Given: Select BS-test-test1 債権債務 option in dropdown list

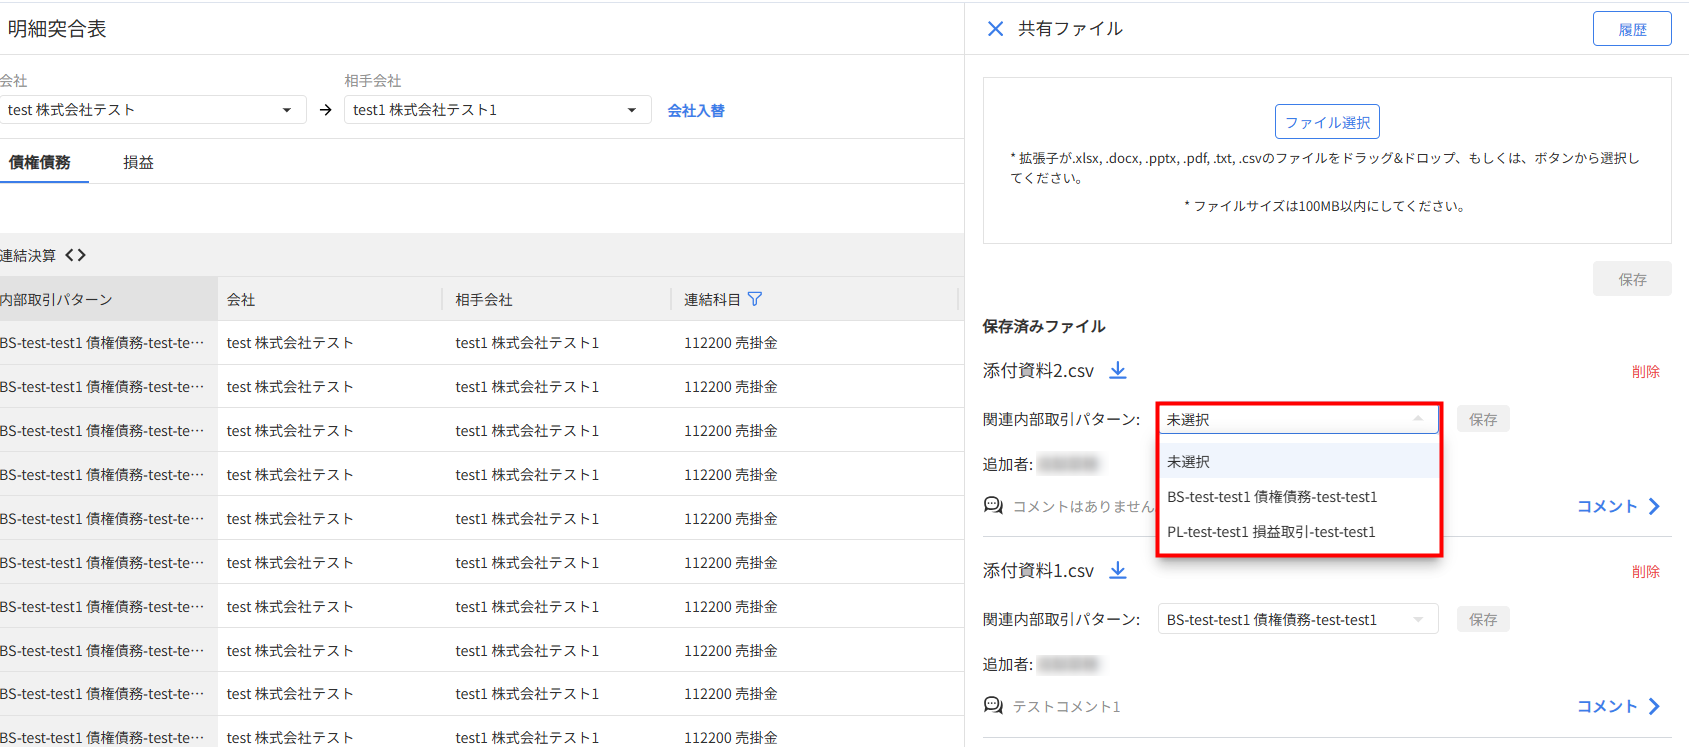Looking at the screenshot, I should 1272,497.
